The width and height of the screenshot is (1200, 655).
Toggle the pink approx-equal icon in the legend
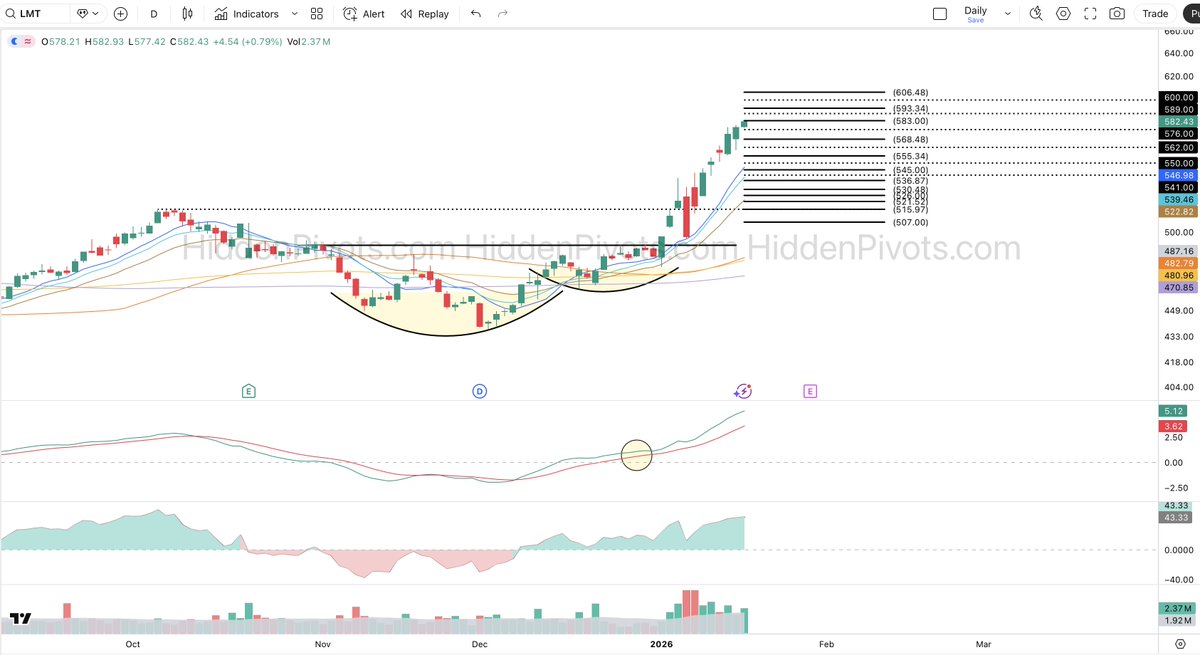pyautogui.click(x=27, y=42)
